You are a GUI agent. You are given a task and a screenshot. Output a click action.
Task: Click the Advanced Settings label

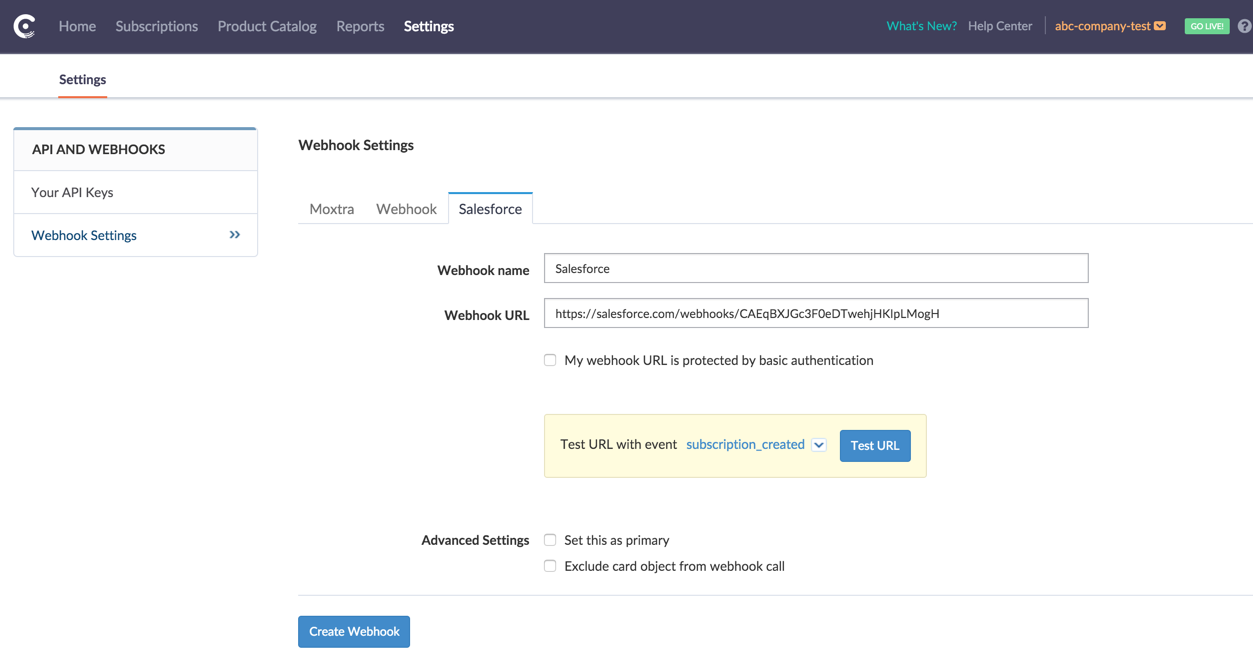475,540
